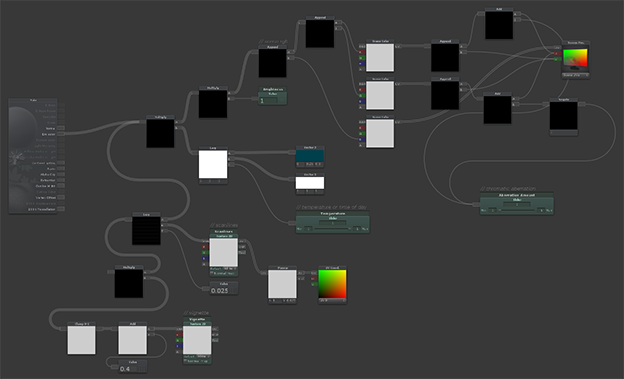Toggle the Vignette normal map checkbox

point(185,361)
